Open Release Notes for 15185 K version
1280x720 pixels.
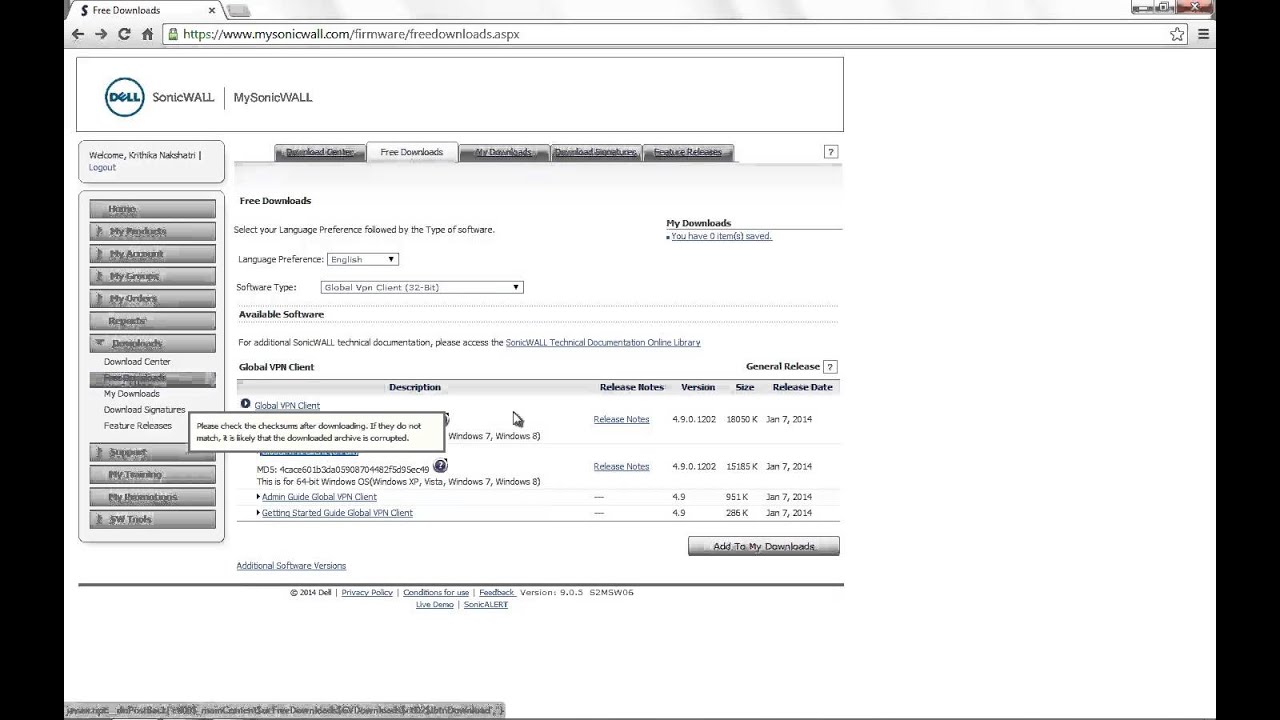click(x=621, y=466)
